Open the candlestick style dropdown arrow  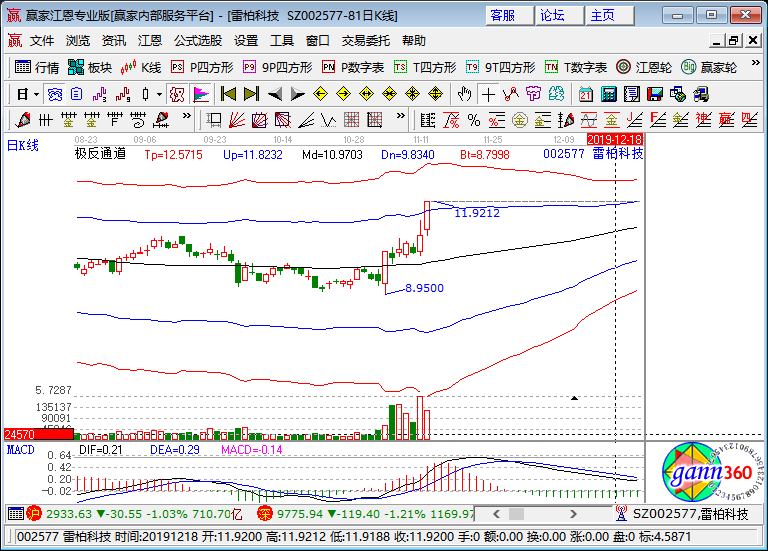tap(159, 94)
